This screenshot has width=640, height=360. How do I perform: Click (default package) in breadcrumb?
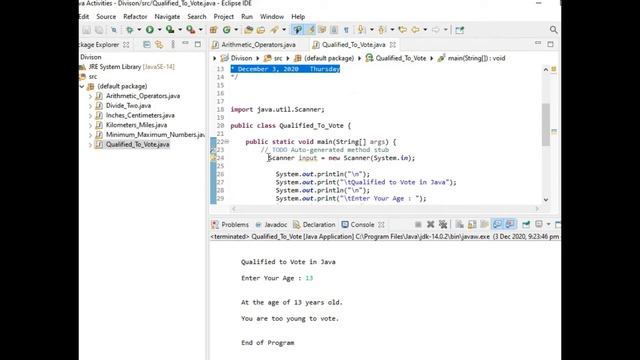[329, 58]
